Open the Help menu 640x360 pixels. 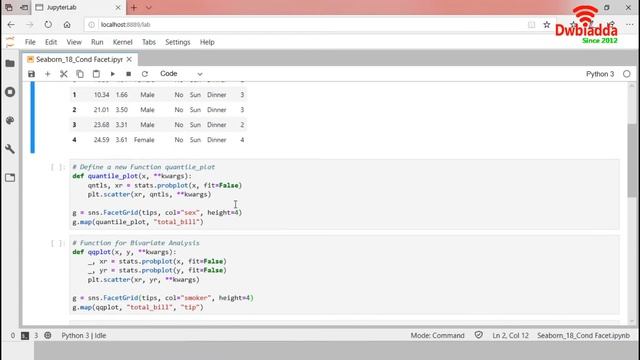(207, 42)
